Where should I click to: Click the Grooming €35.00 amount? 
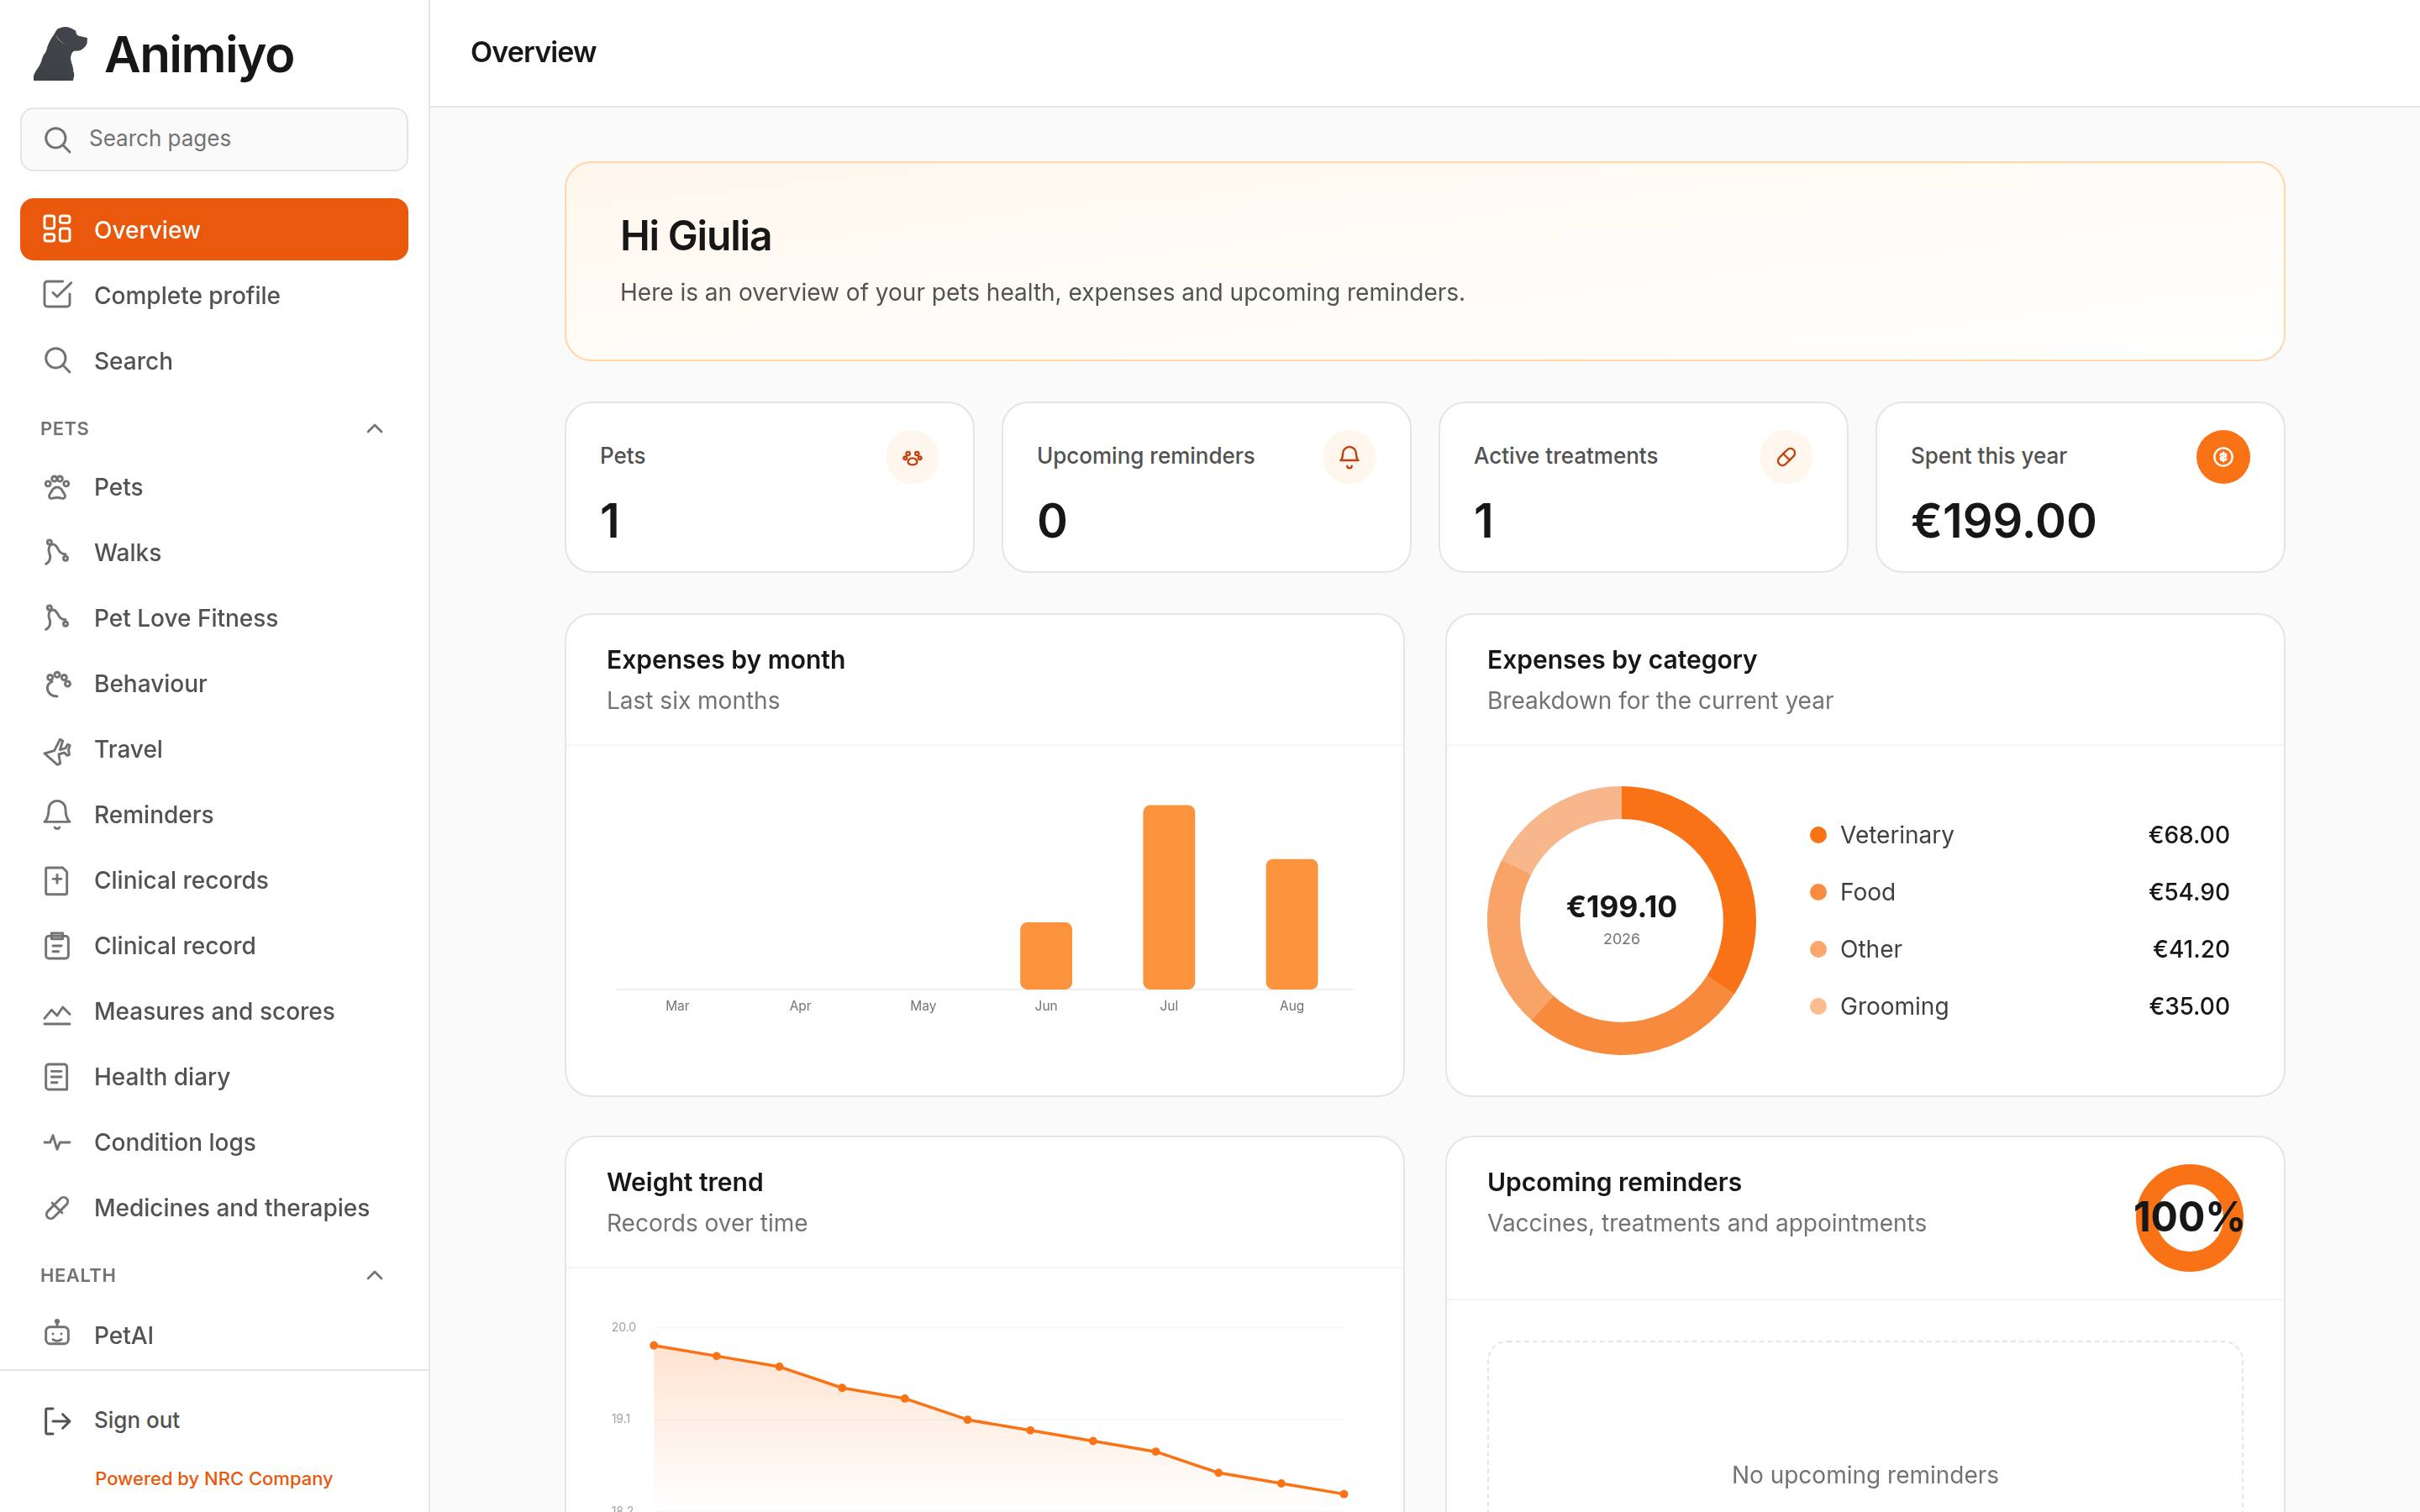point(2189,1006)
